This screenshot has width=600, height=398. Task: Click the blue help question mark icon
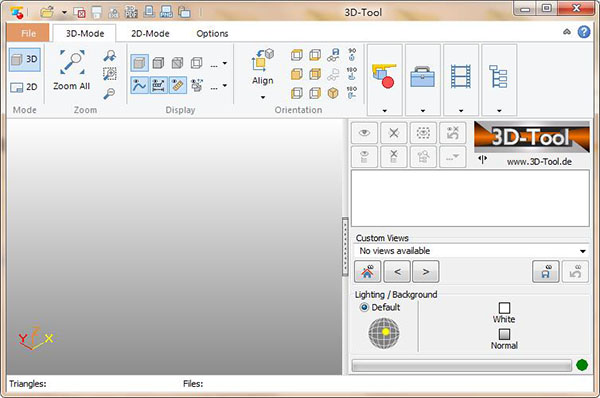point(584,32)
